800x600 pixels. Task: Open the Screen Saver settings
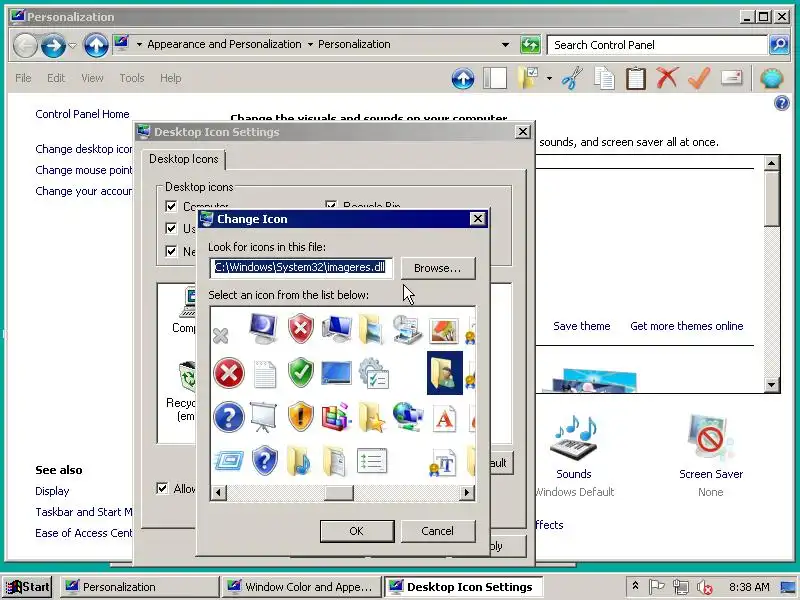pos(711,446)
